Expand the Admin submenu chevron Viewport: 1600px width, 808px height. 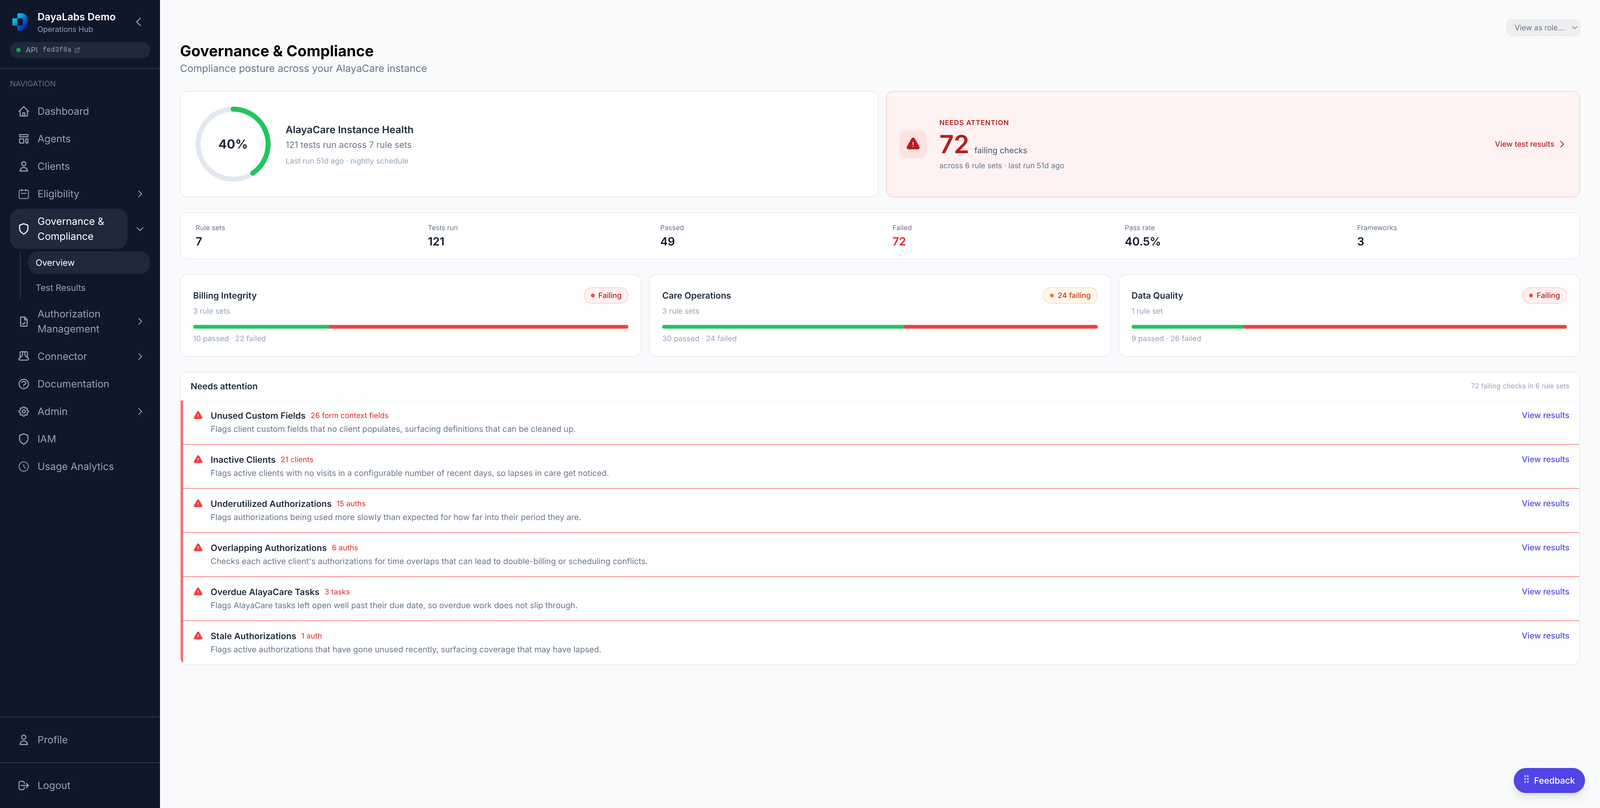tap(140, 411)
